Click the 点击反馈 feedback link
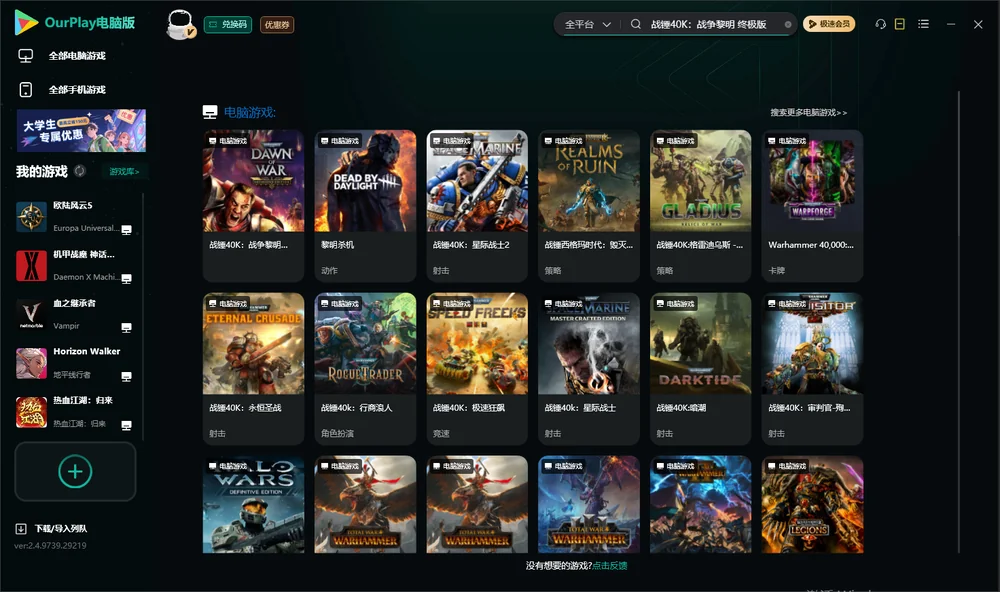1000x592 pixels. 610,565
